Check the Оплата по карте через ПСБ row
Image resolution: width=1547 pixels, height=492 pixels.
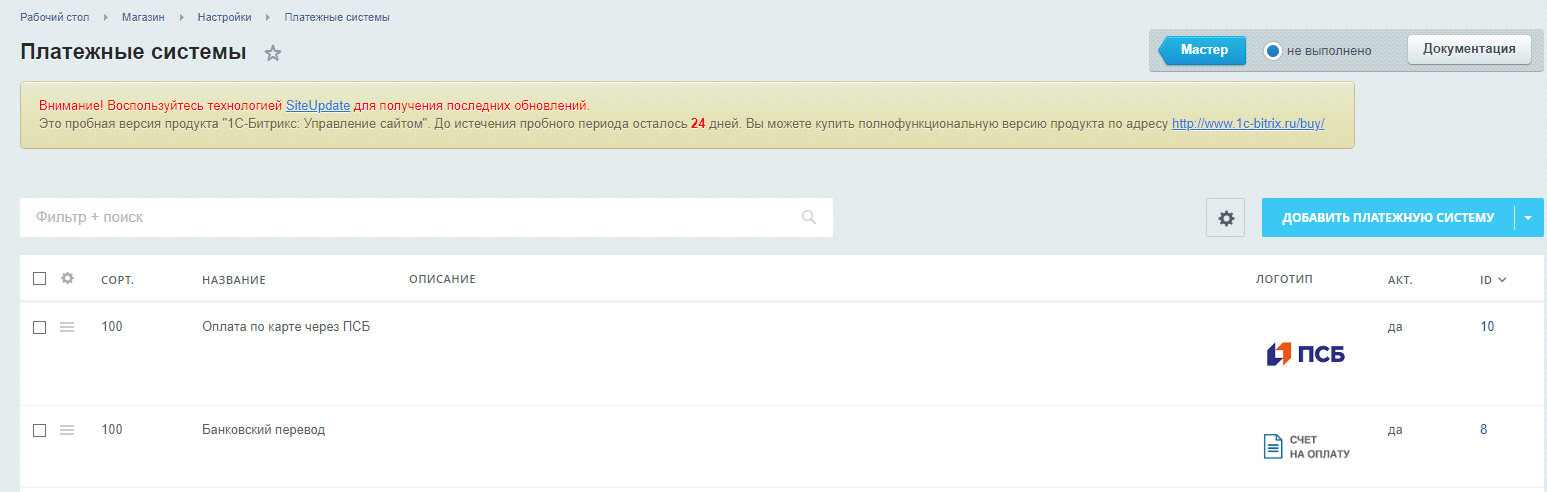[40, 327]
